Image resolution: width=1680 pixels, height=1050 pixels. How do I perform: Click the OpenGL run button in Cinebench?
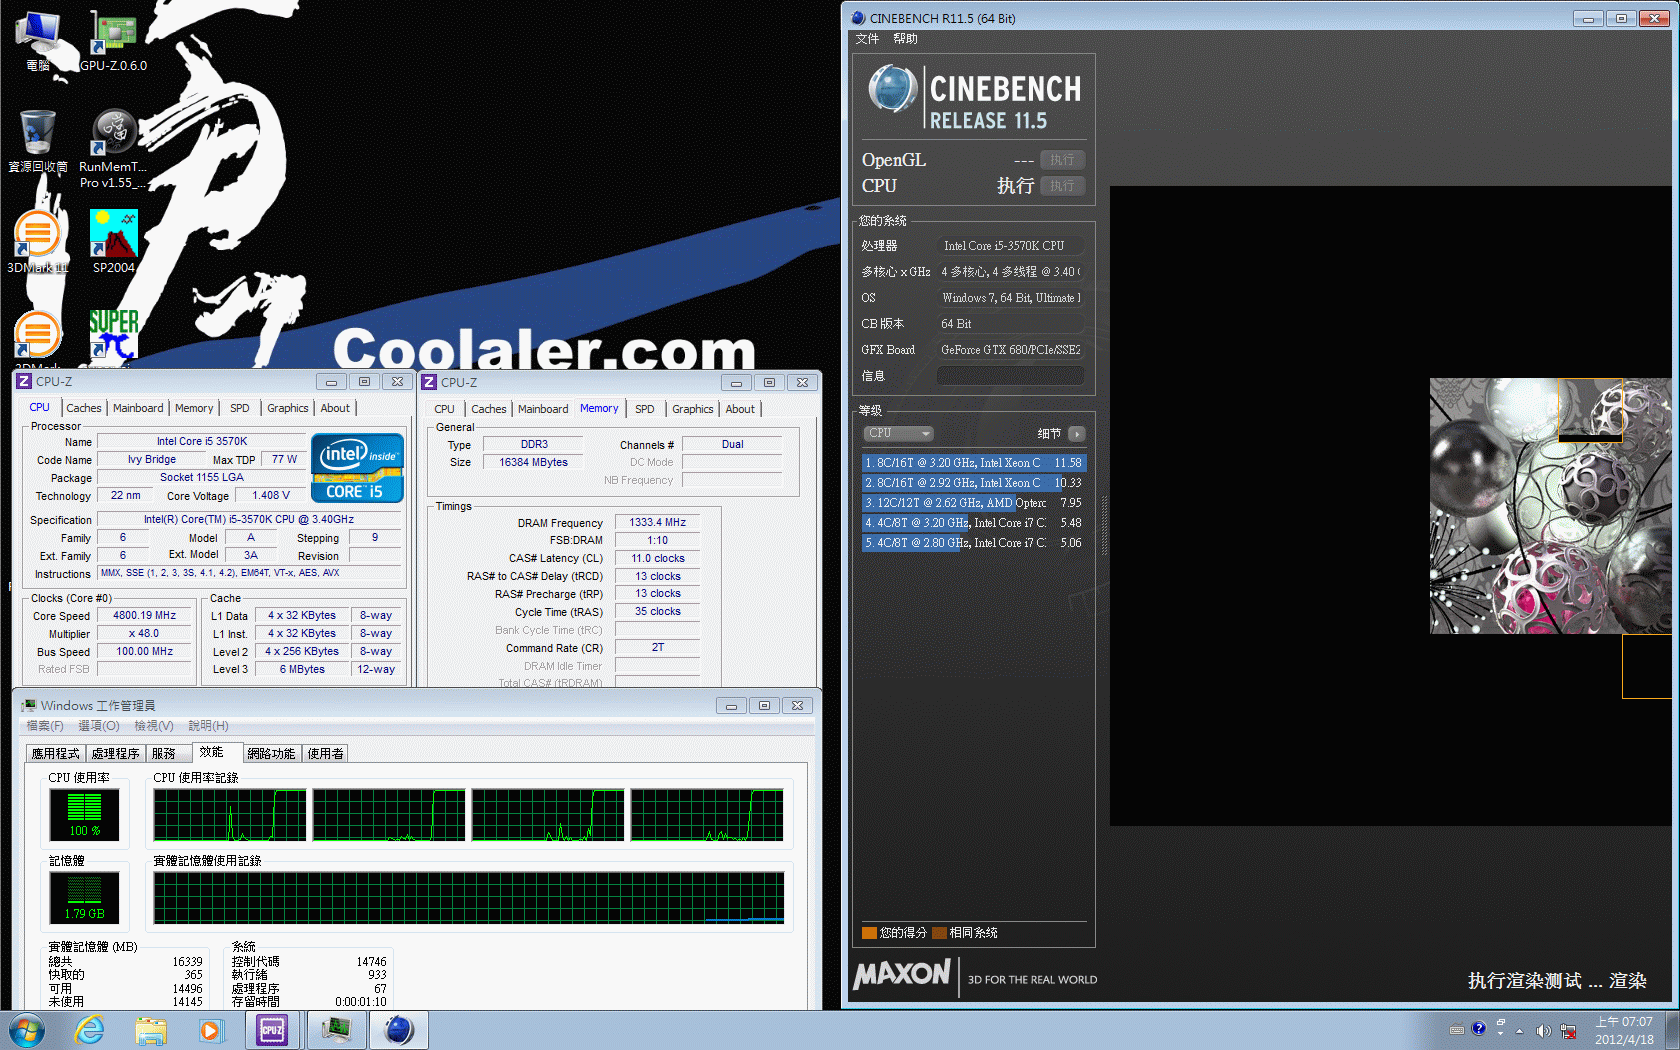click(x=1062, y=160)
